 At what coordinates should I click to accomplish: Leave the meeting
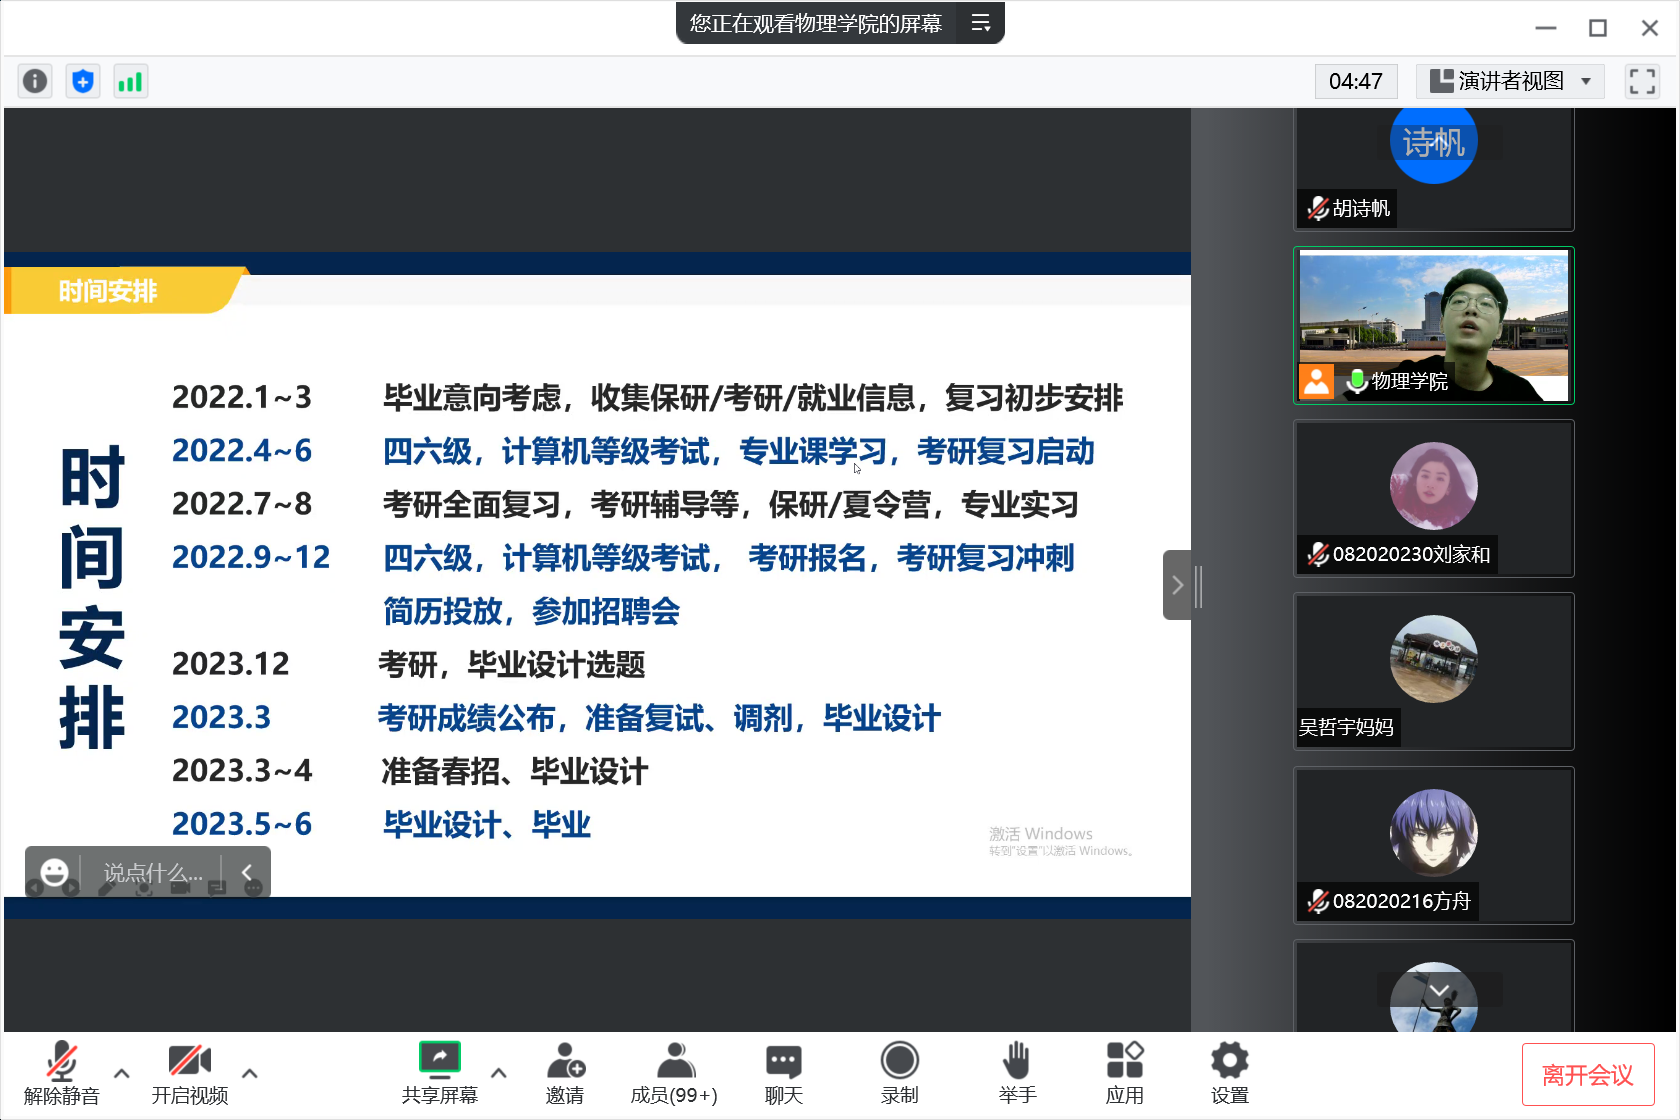click(1587, 1075)
